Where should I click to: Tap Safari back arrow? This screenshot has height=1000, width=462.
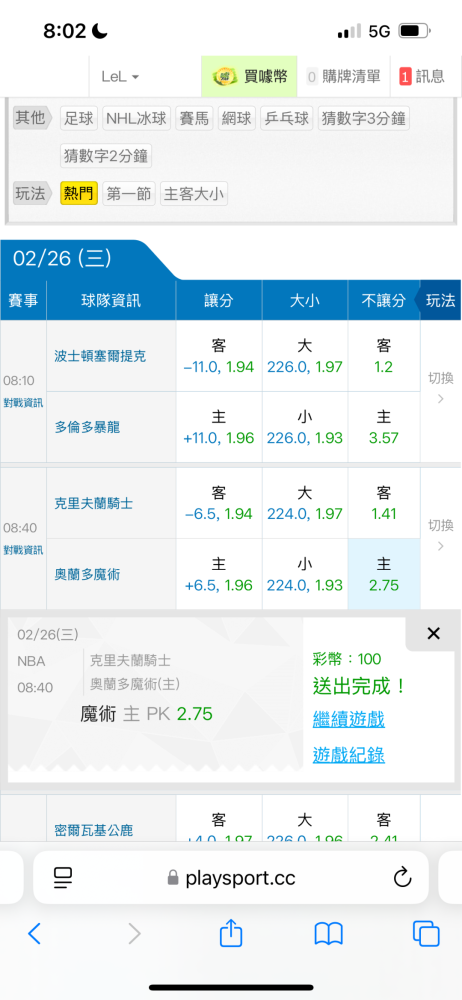[x=34, y=934]
